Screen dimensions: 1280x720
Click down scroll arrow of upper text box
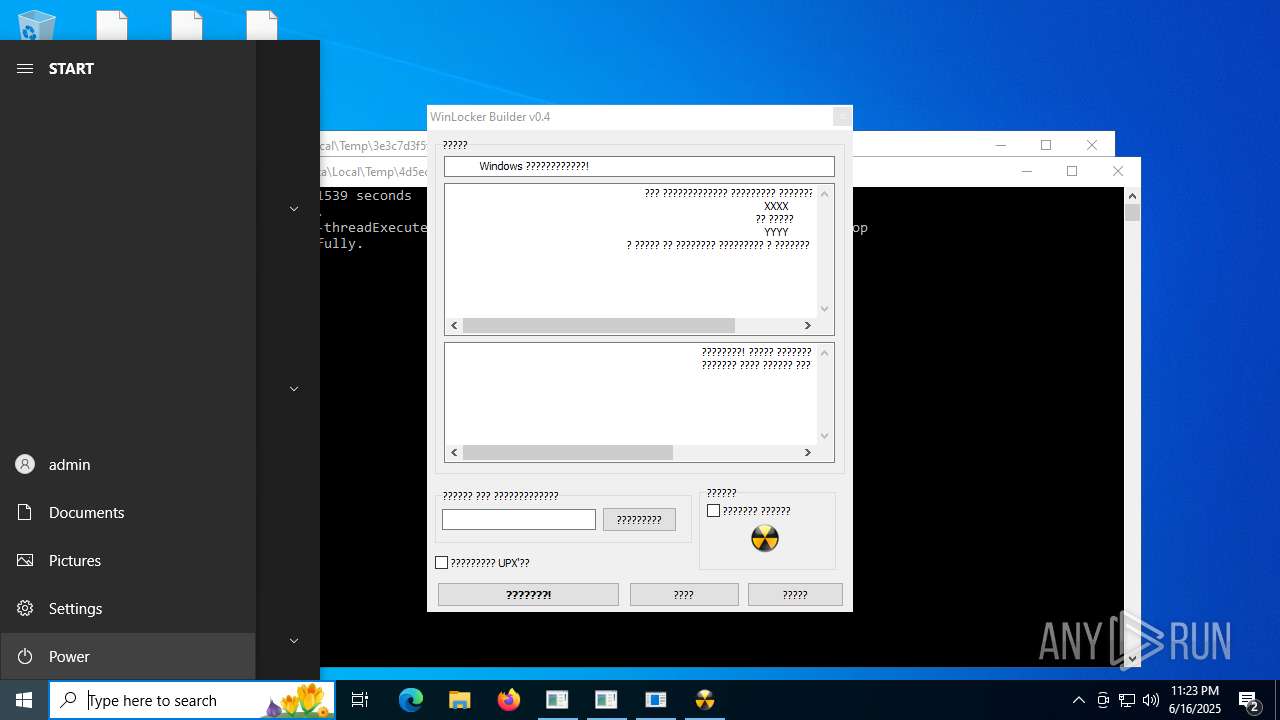tap(825, 309)
